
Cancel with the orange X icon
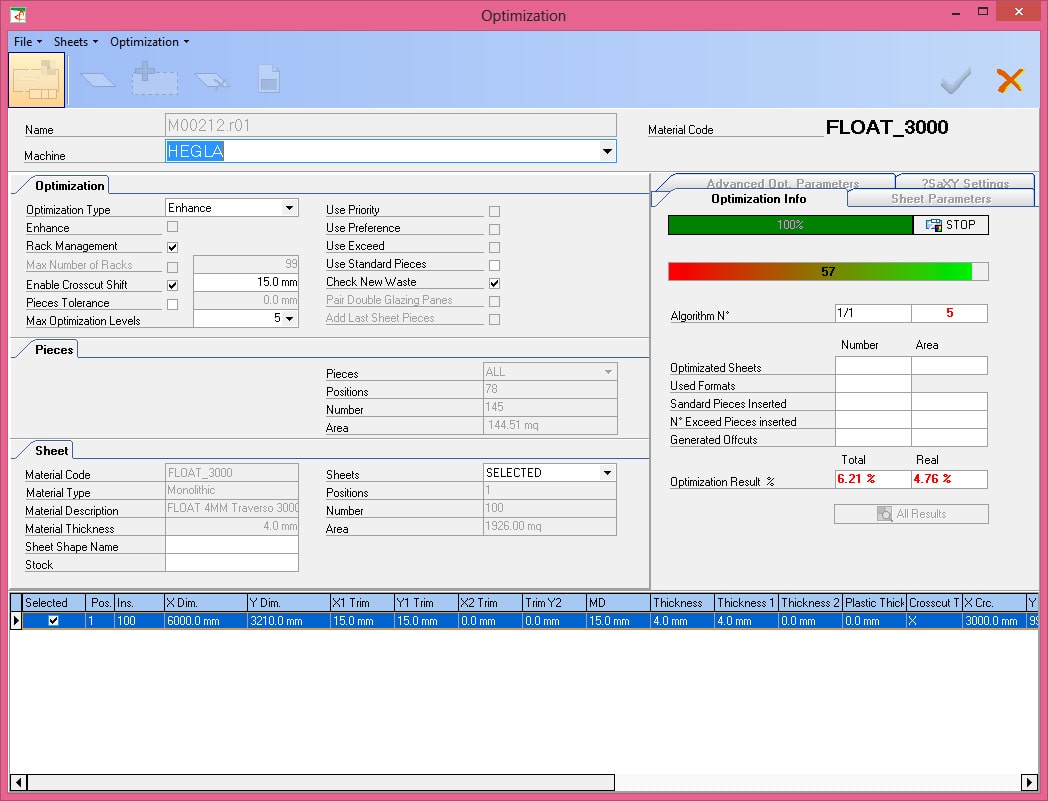(1010, 80)
